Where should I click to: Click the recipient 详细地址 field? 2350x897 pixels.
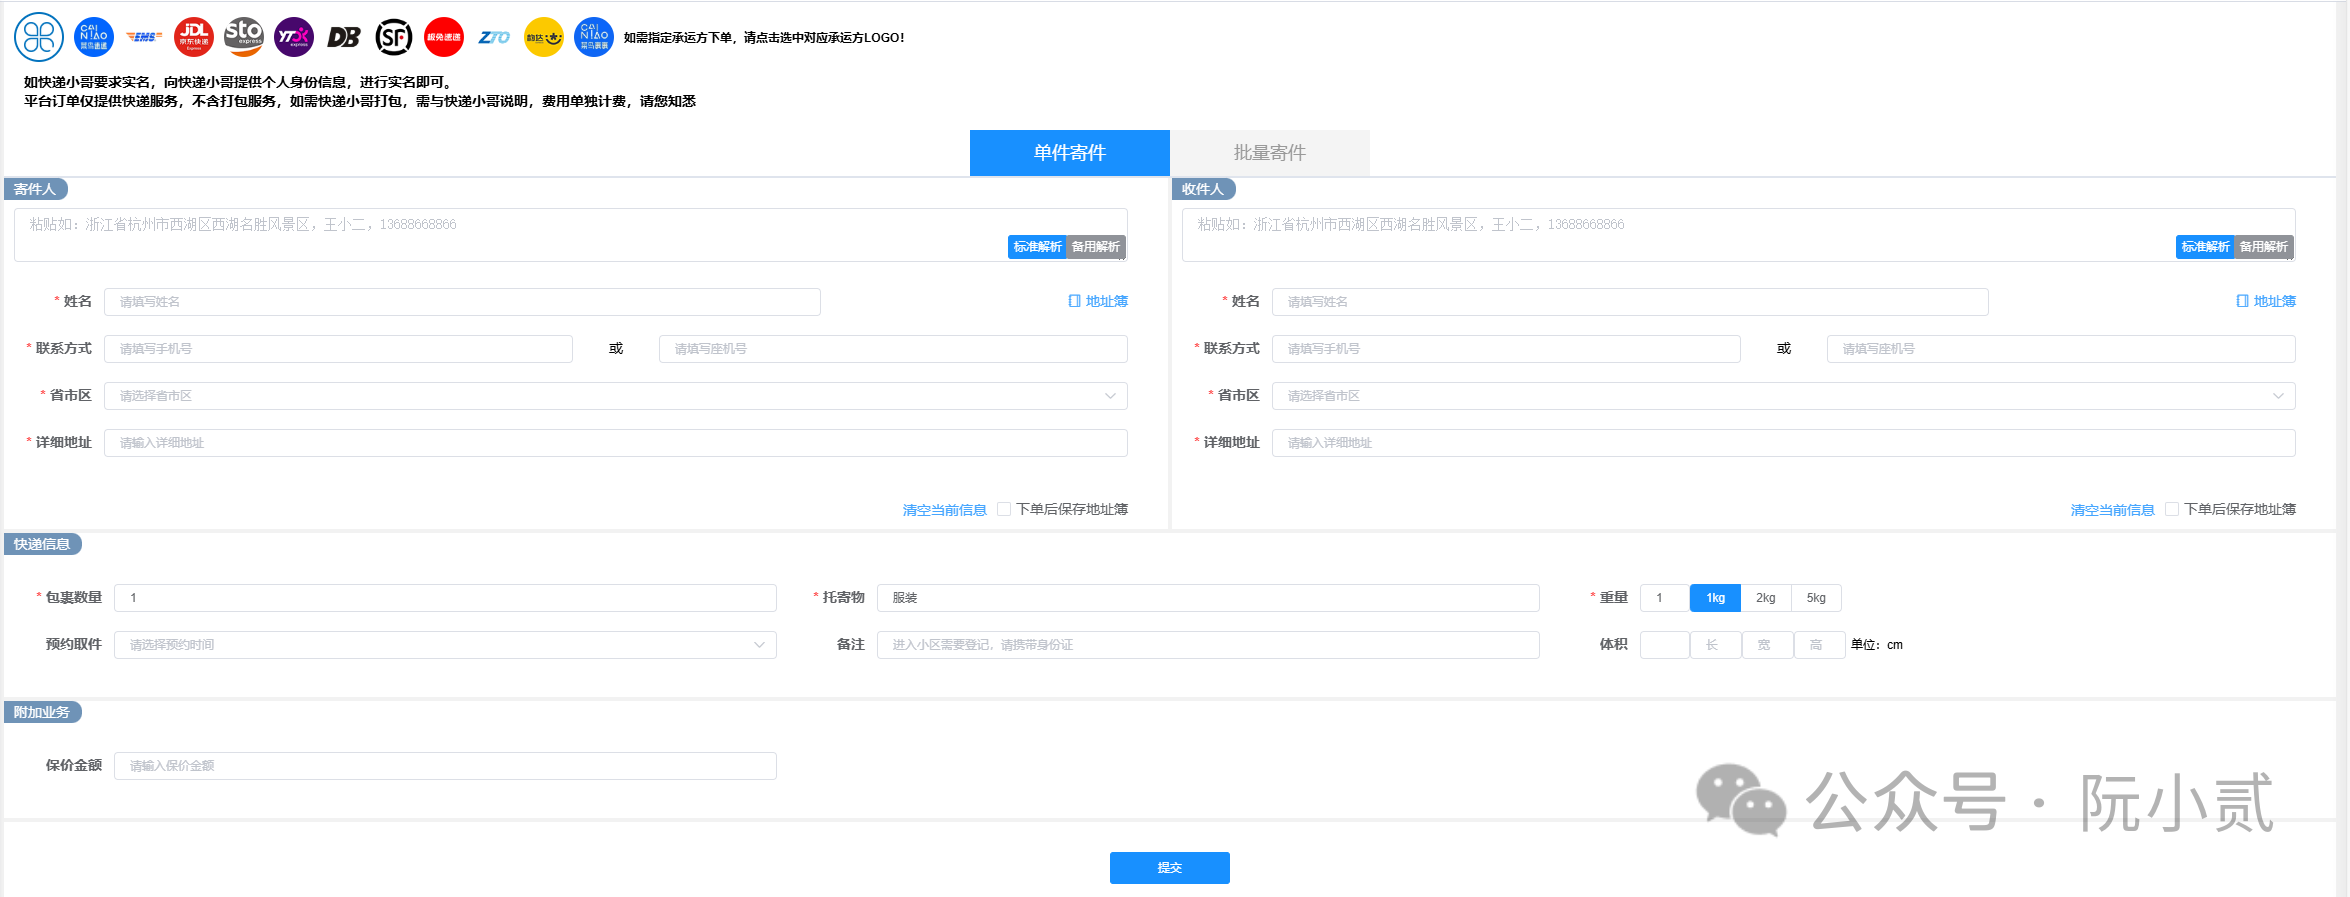[1784, 443]
